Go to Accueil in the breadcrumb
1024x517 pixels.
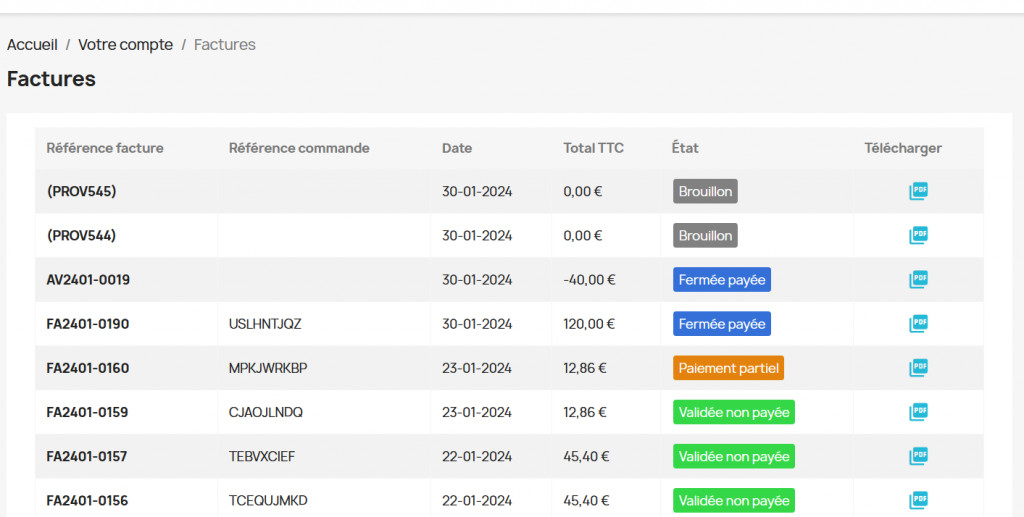(x=32, y=45)
